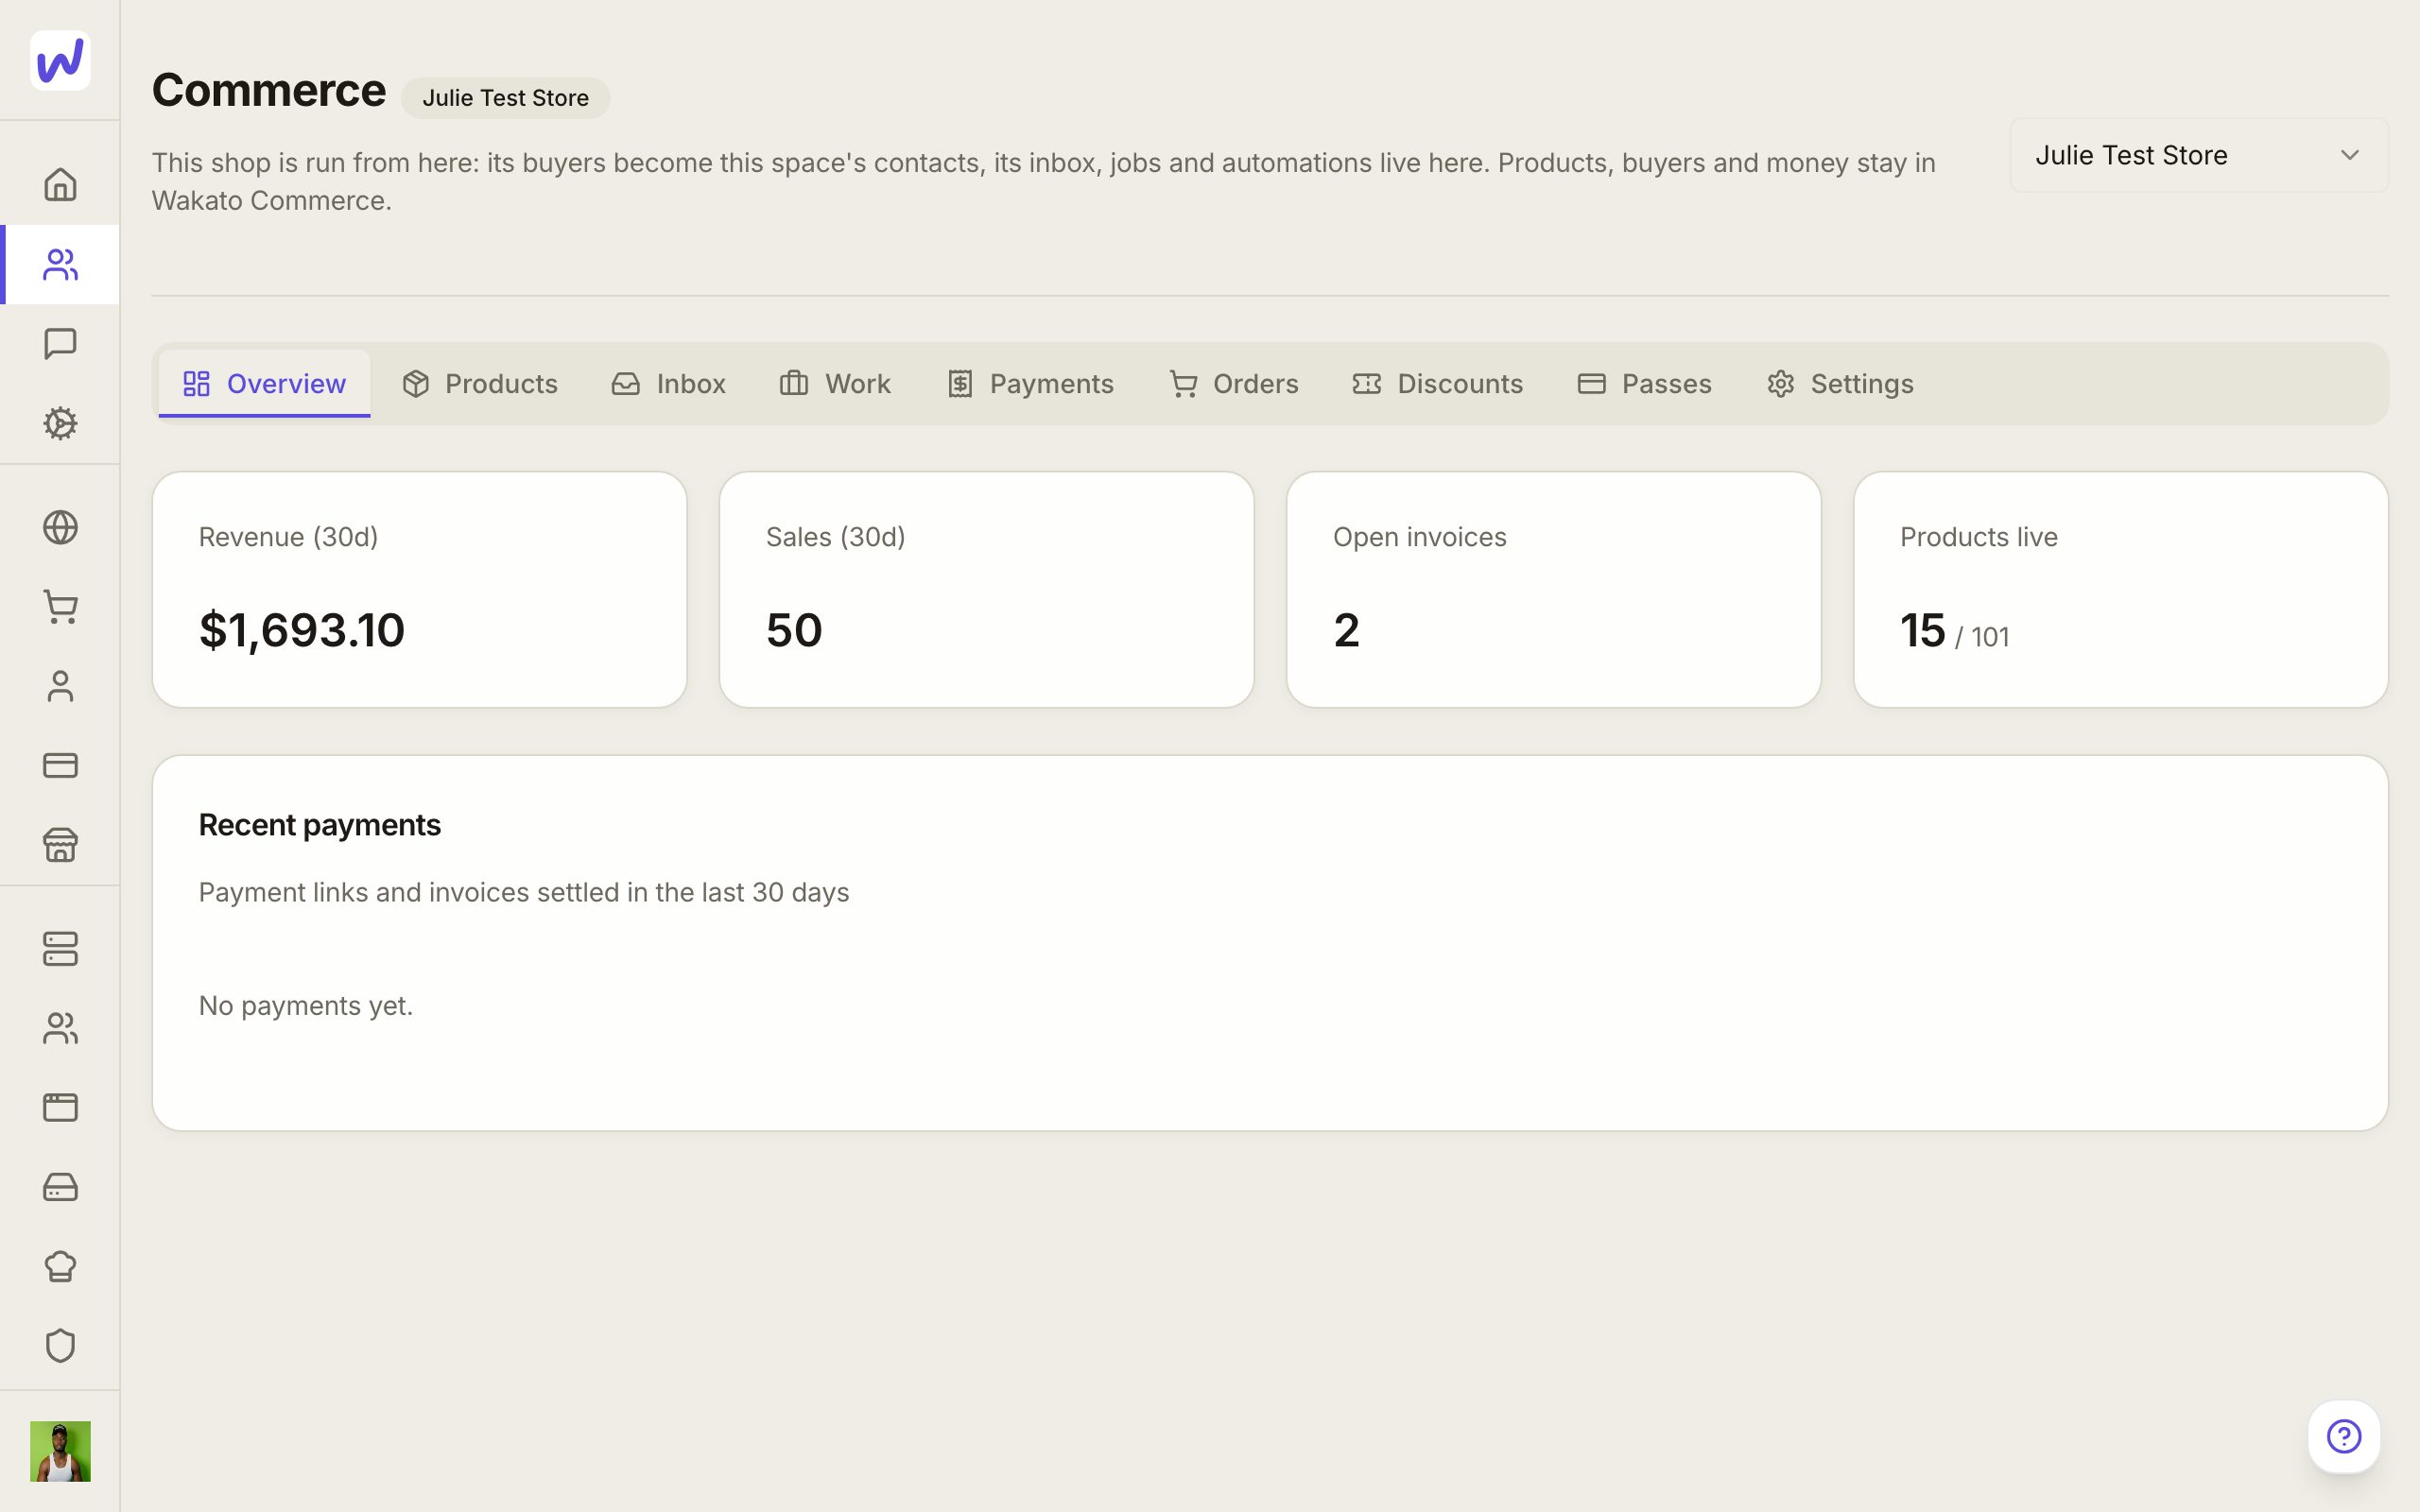This screenshot has height=1512, width=2420.
Task: Click the hard drive icon in the sidebar
Action: click(60, 1187)
